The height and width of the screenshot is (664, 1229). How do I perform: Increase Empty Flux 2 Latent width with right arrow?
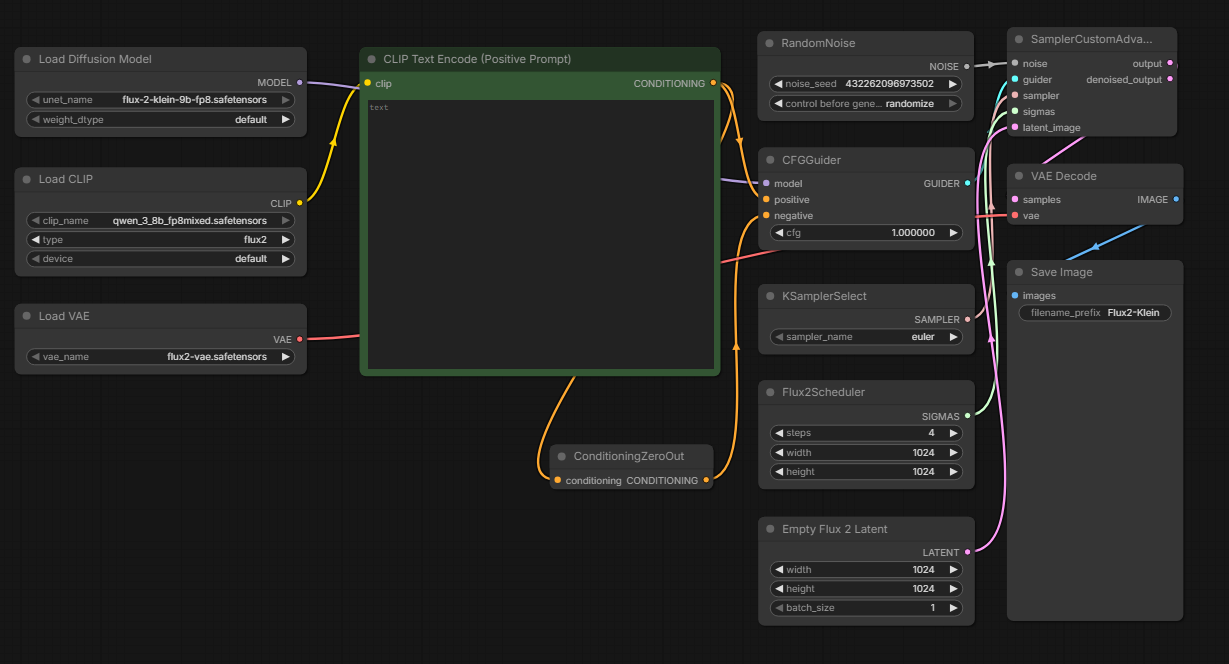(953, 570)
